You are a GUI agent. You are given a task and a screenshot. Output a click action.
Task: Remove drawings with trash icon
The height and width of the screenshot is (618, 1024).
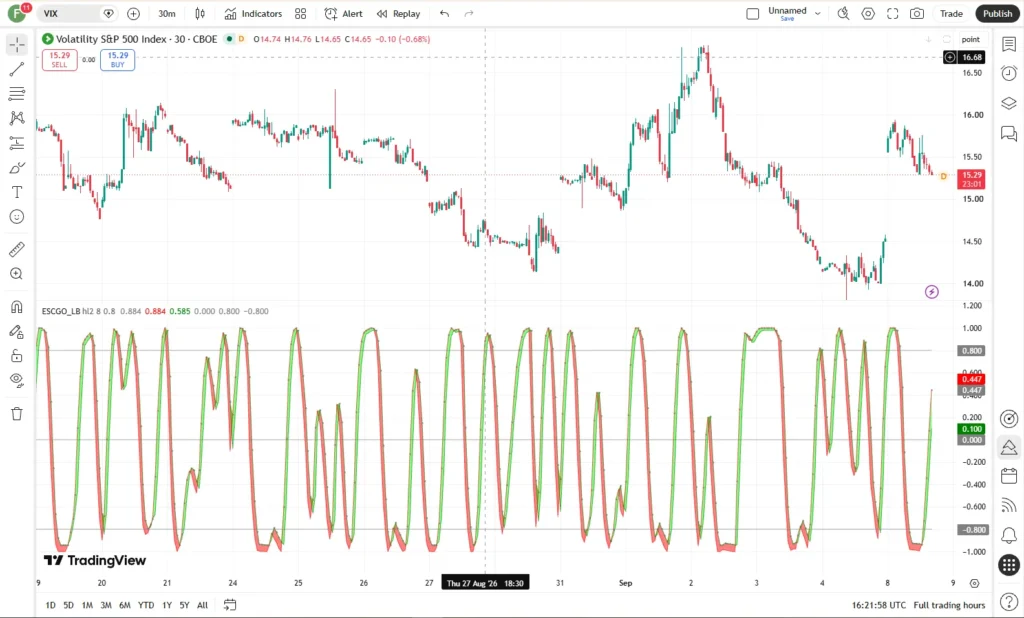17,414
